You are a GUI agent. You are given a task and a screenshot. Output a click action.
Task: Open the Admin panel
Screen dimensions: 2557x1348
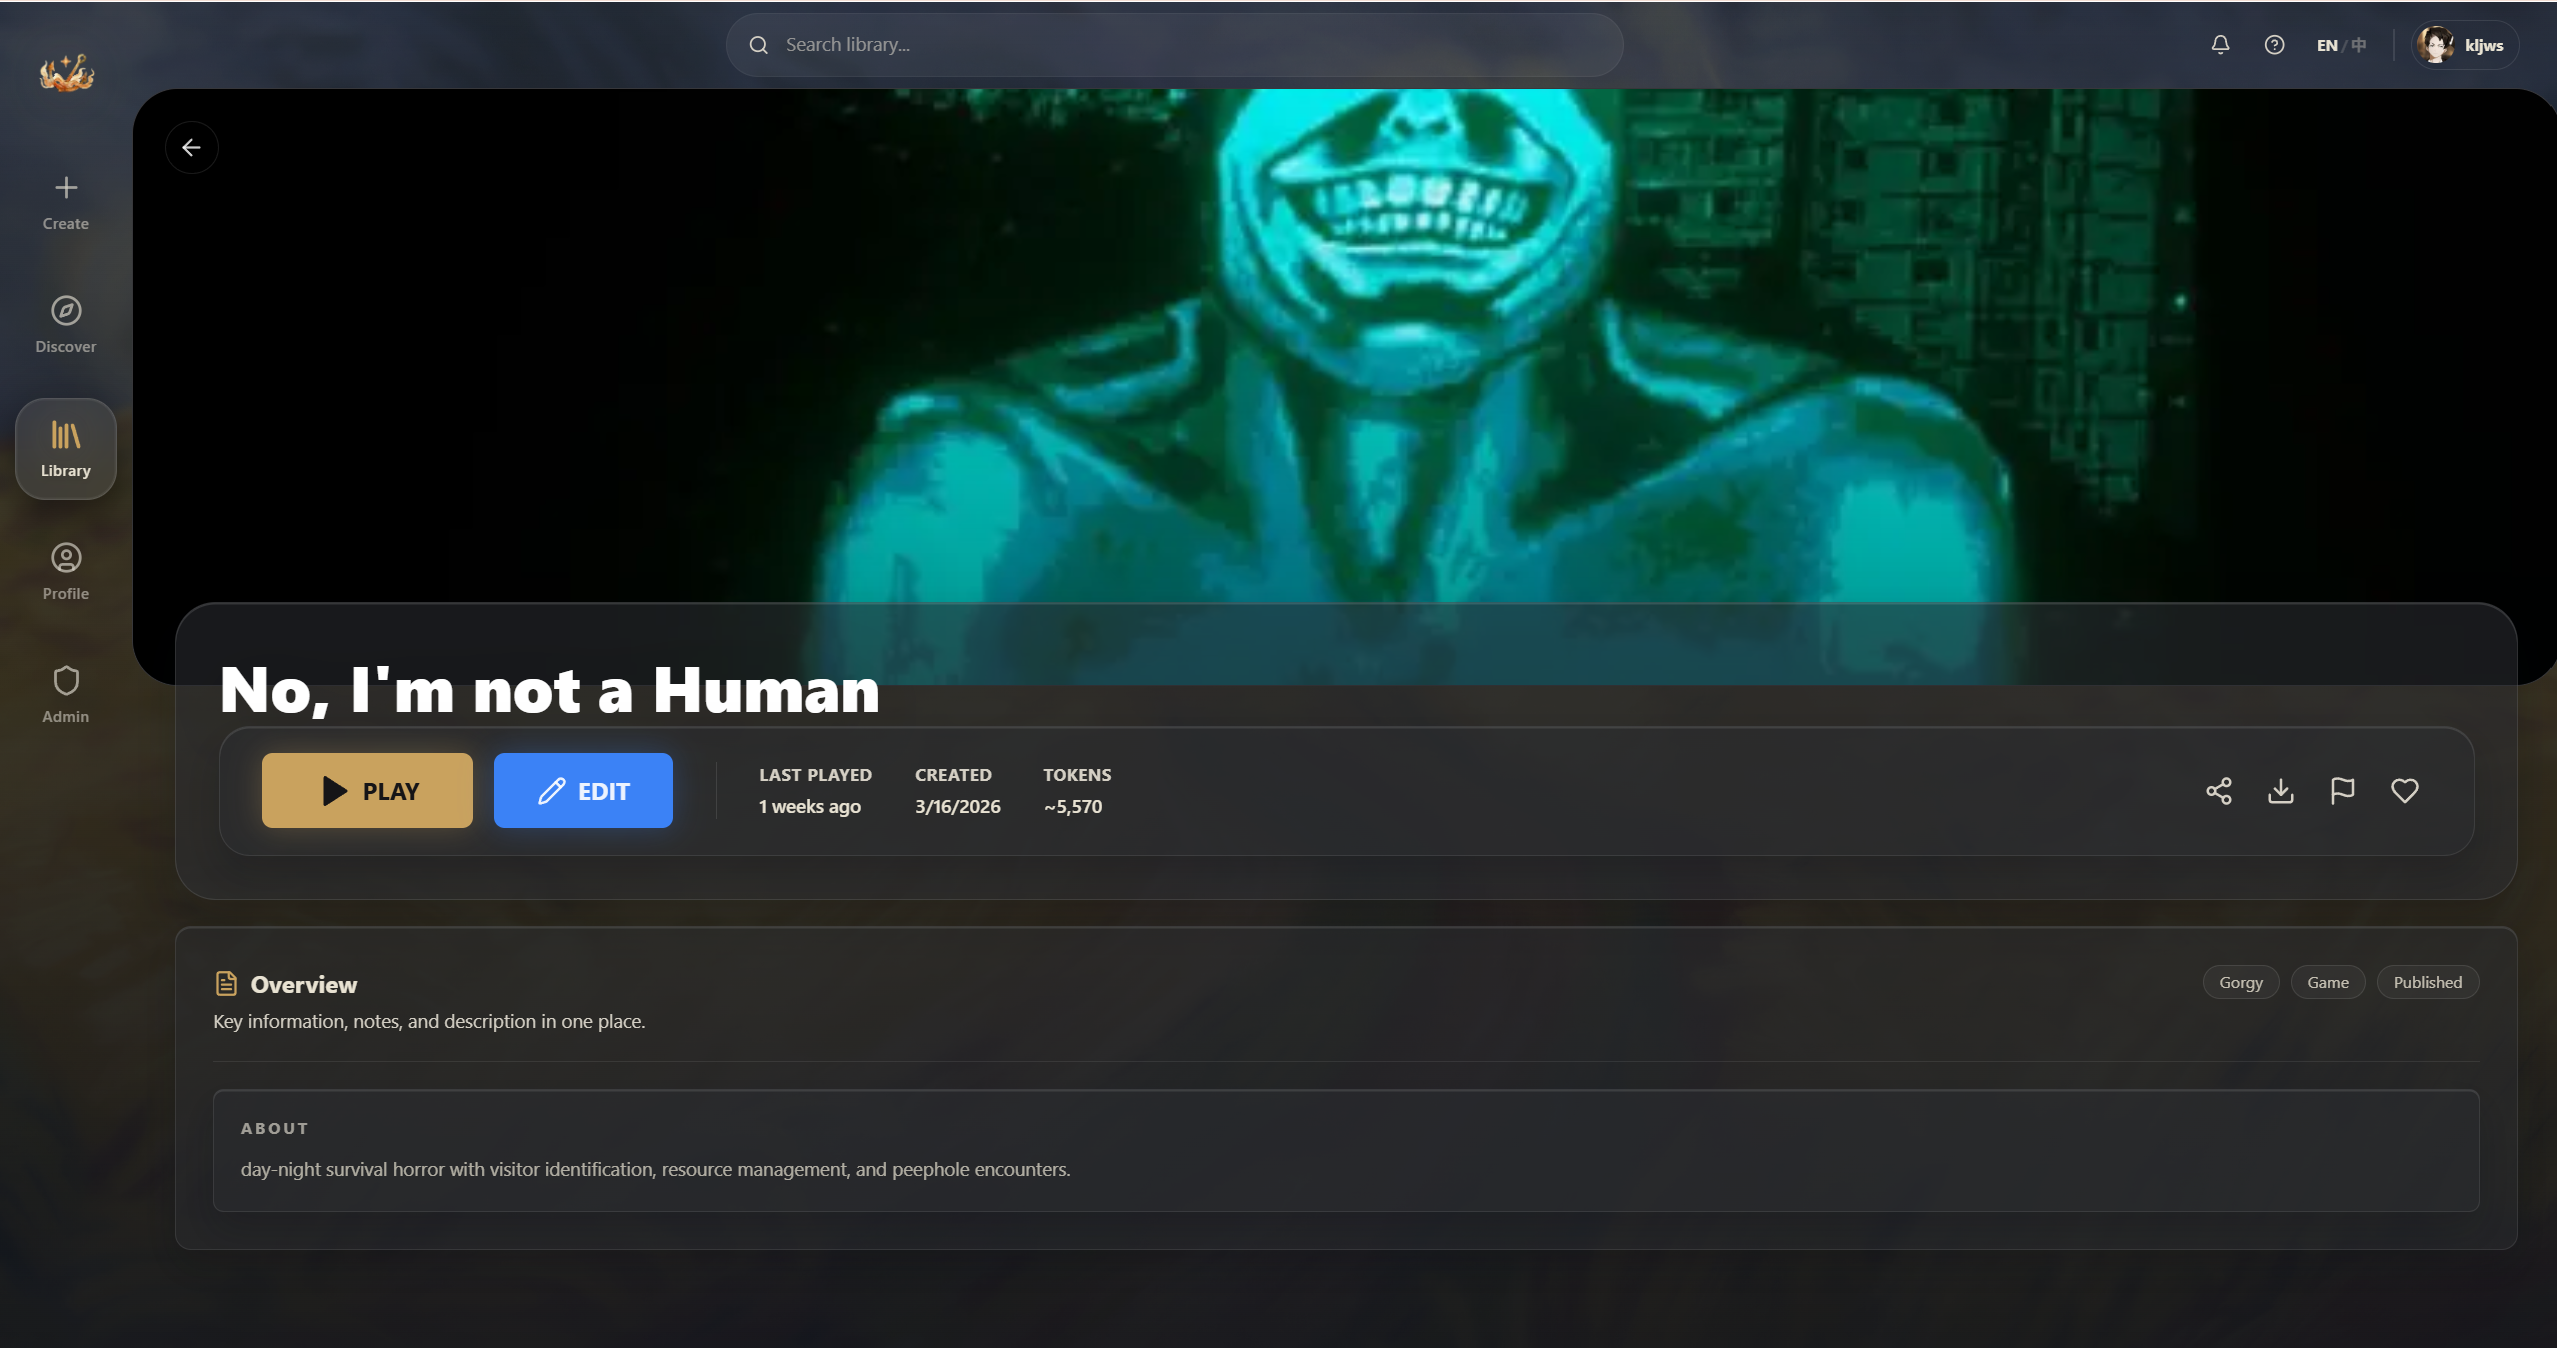tap(66, 695)
